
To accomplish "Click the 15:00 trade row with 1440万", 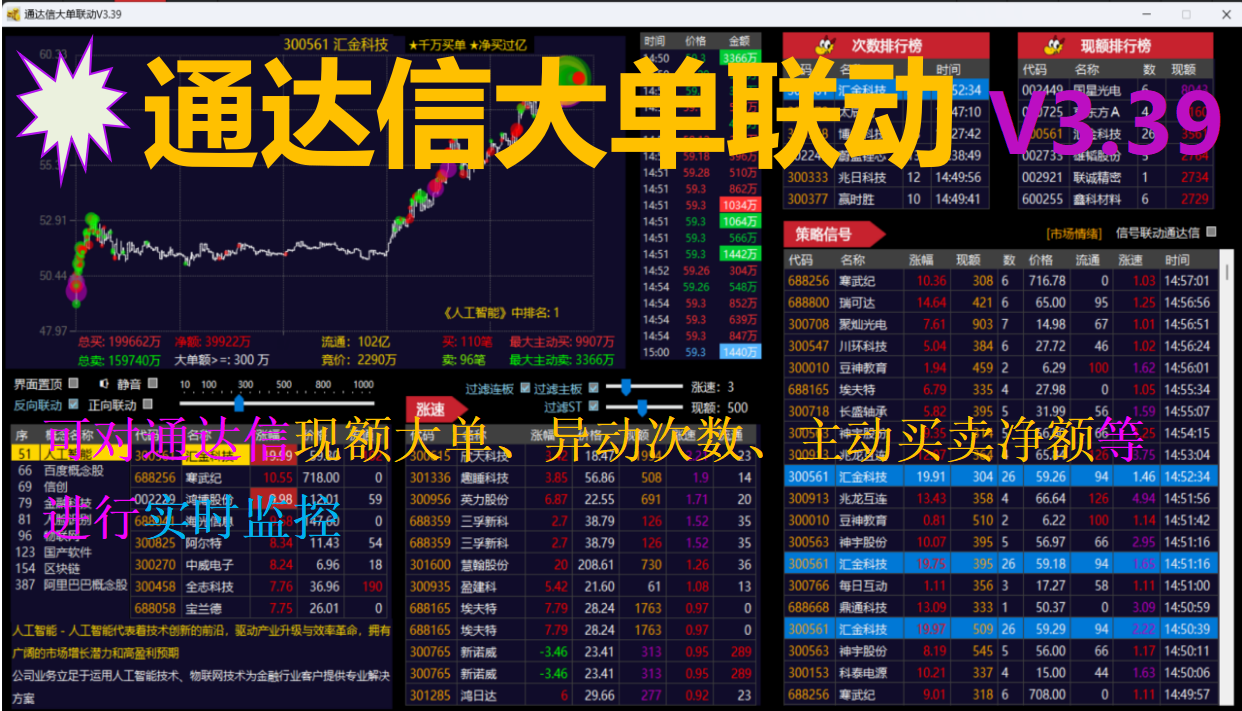I will click(x=701, y=352).
